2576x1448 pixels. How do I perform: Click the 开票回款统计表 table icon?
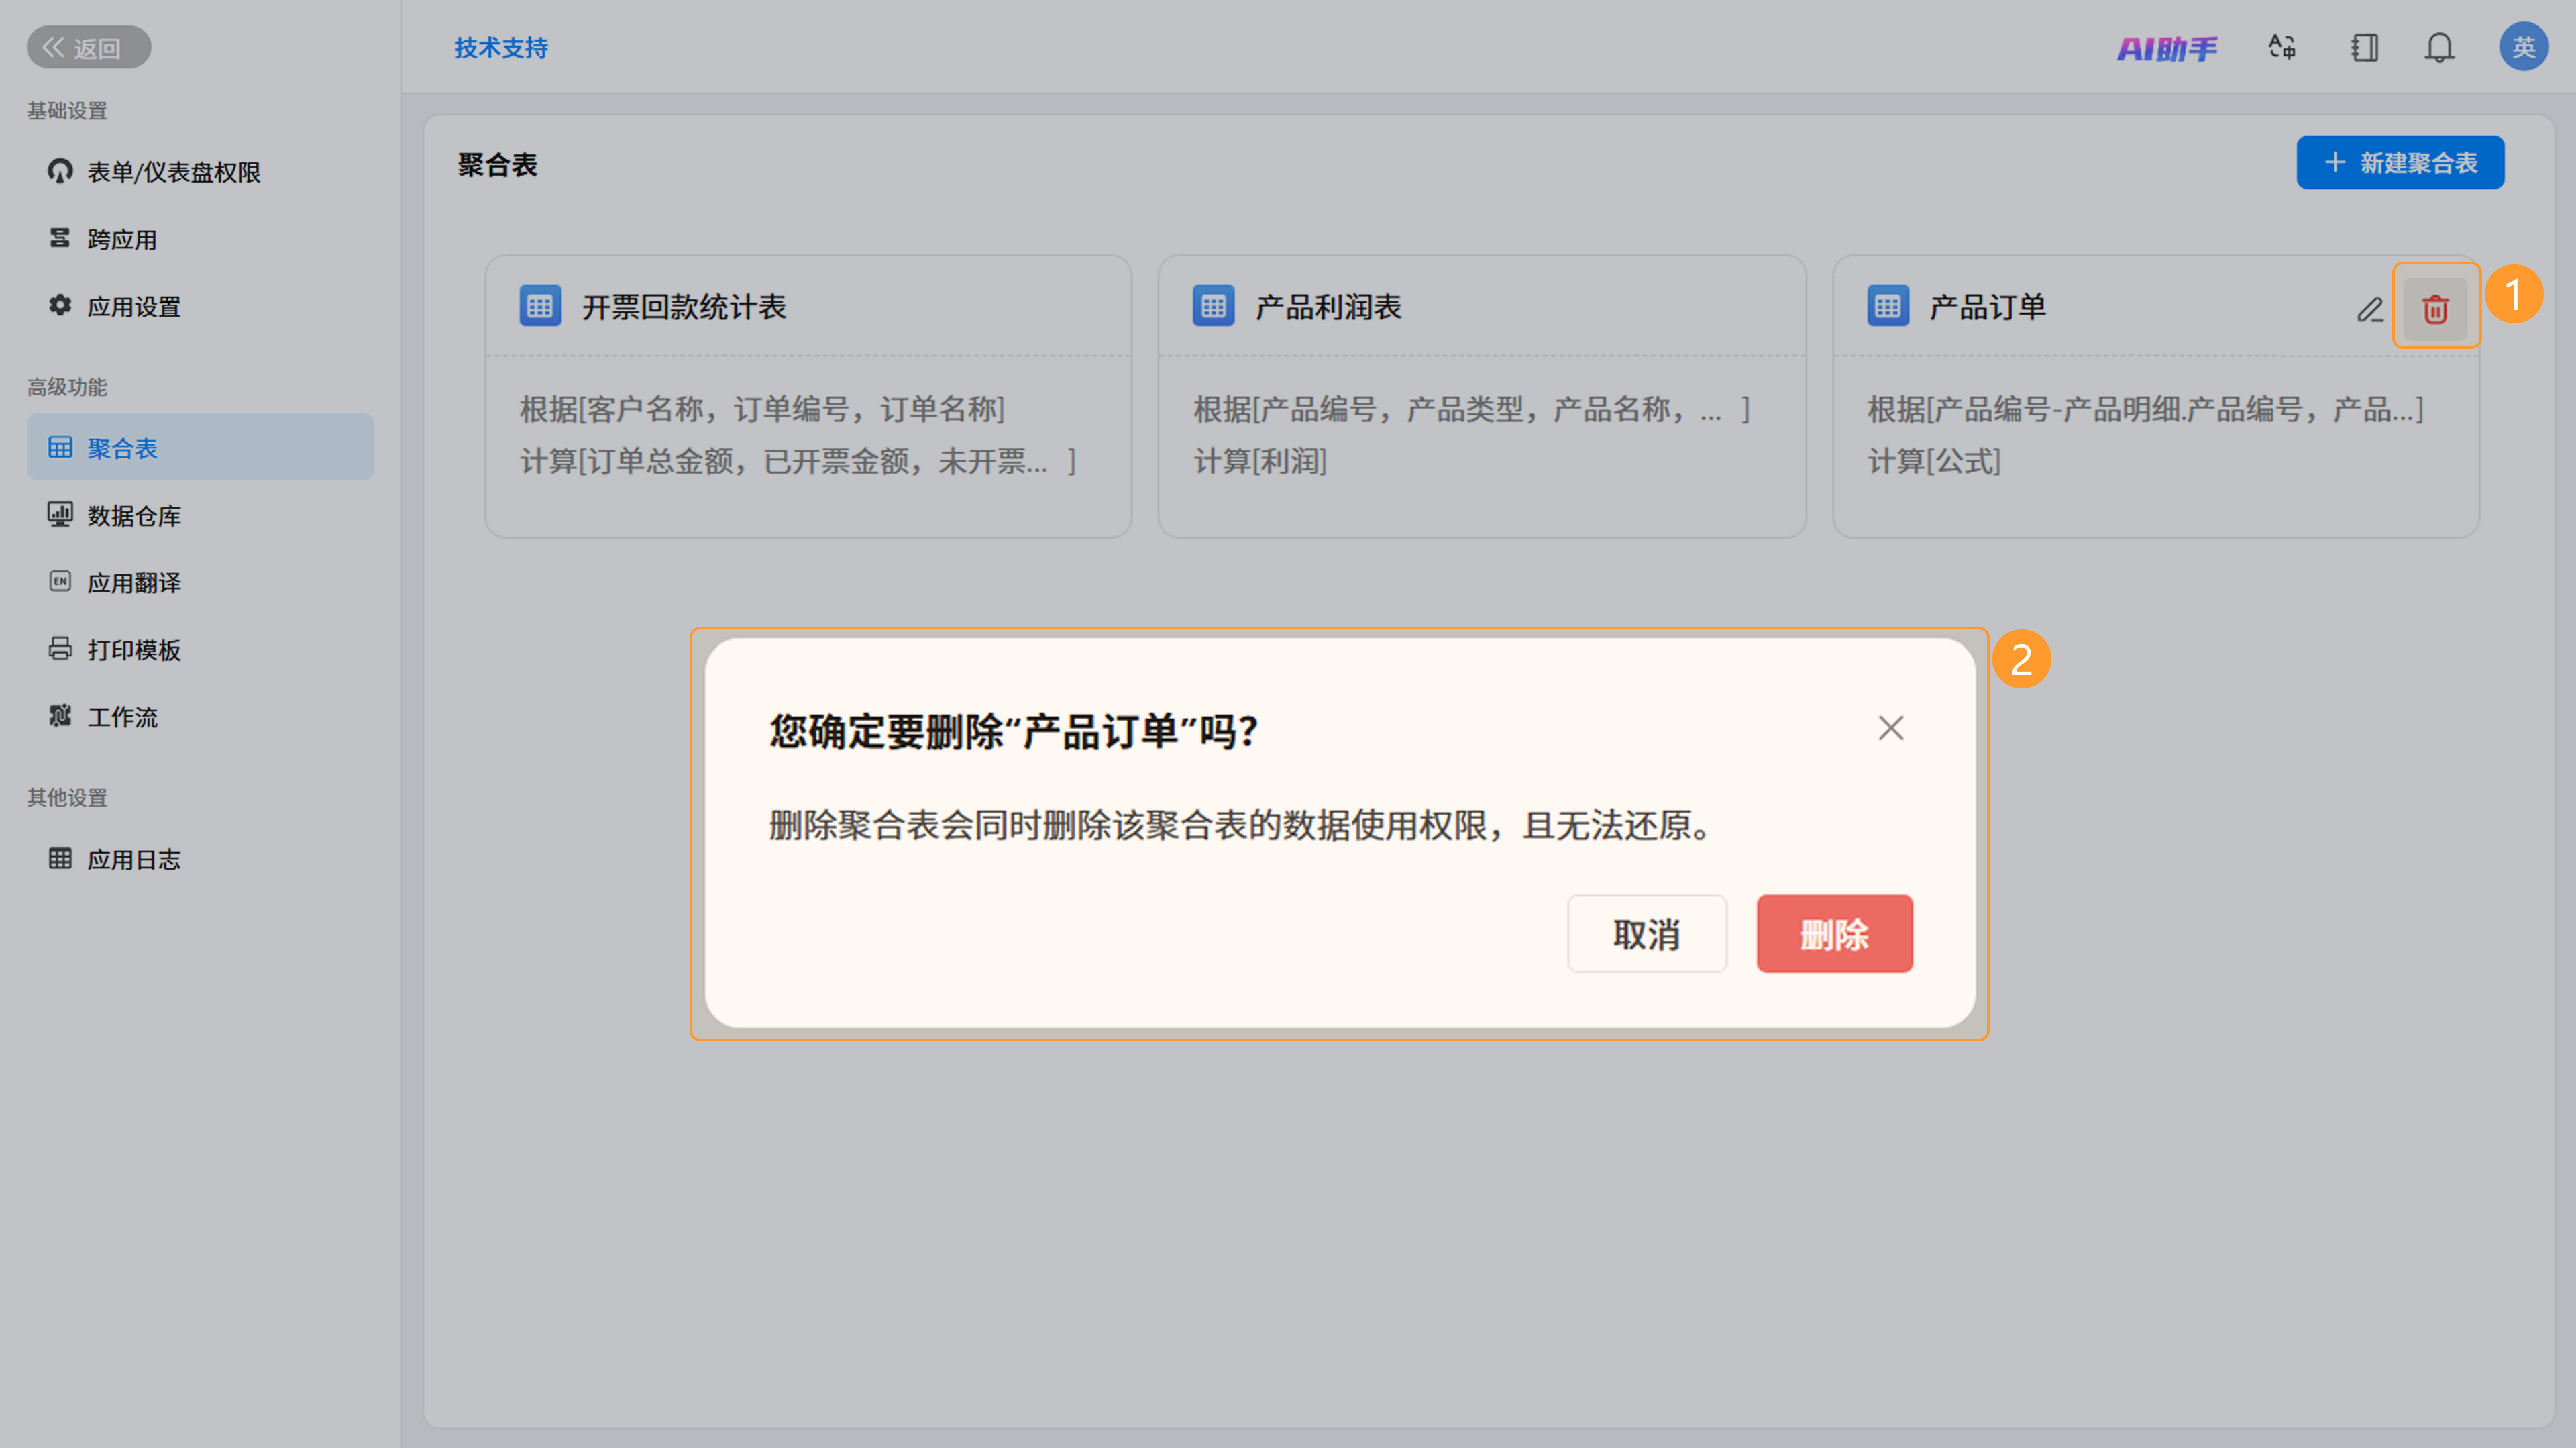(x=540, y=306)
